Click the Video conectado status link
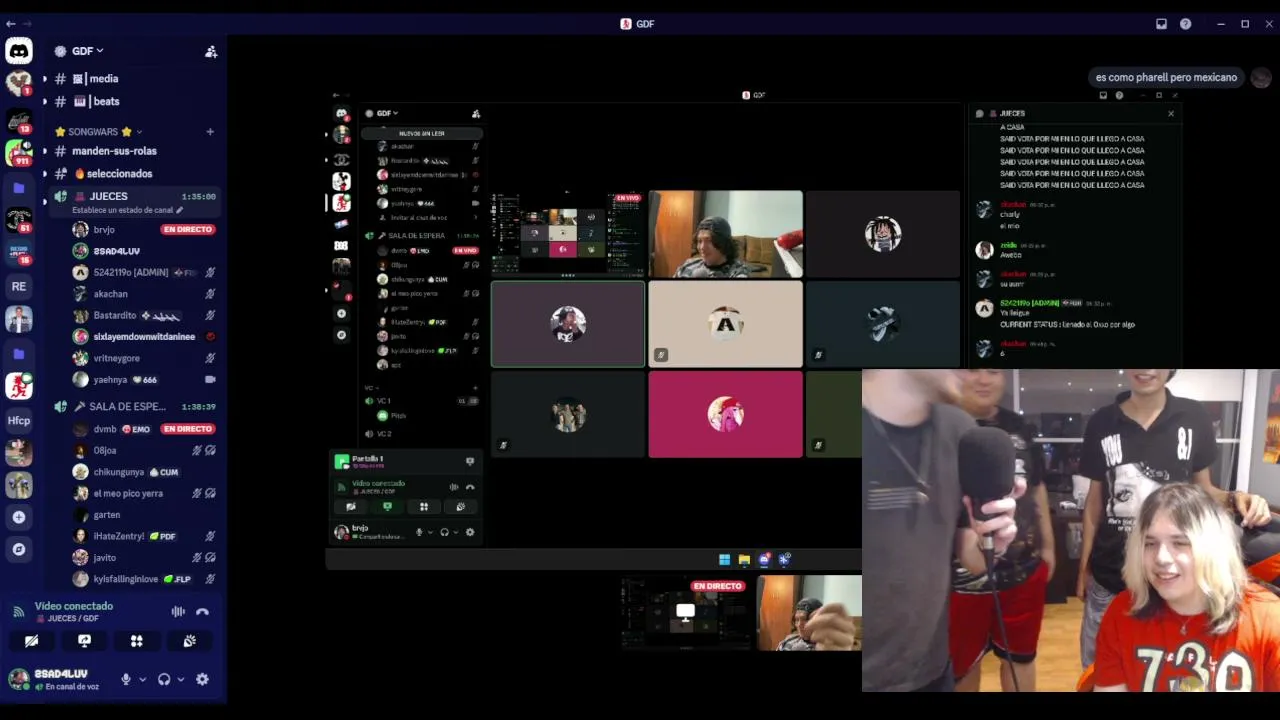 (74, 606)
